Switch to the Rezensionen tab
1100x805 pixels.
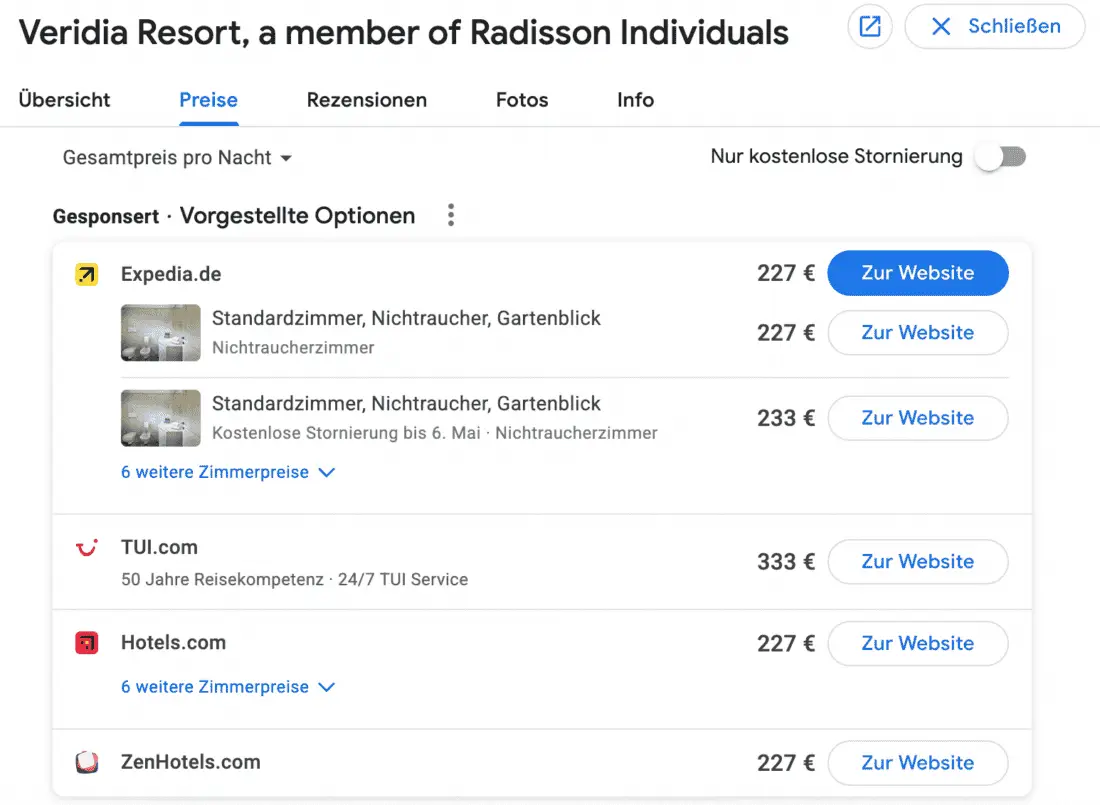(x=366, y=100)
